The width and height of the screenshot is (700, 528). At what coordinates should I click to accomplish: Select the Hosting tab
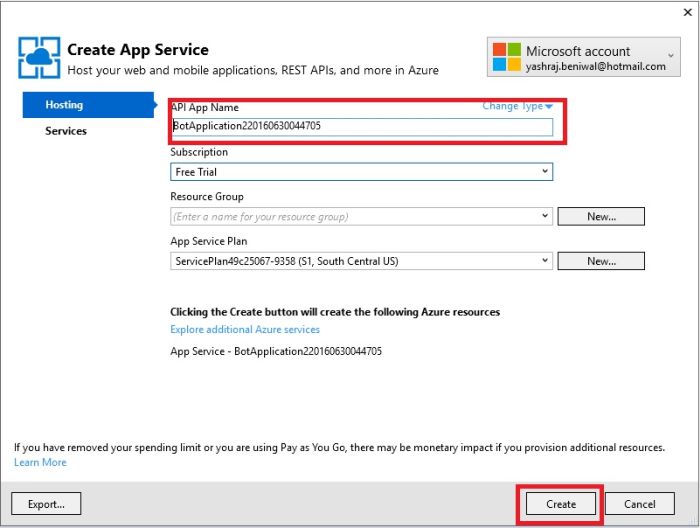[x=88, y=105]
